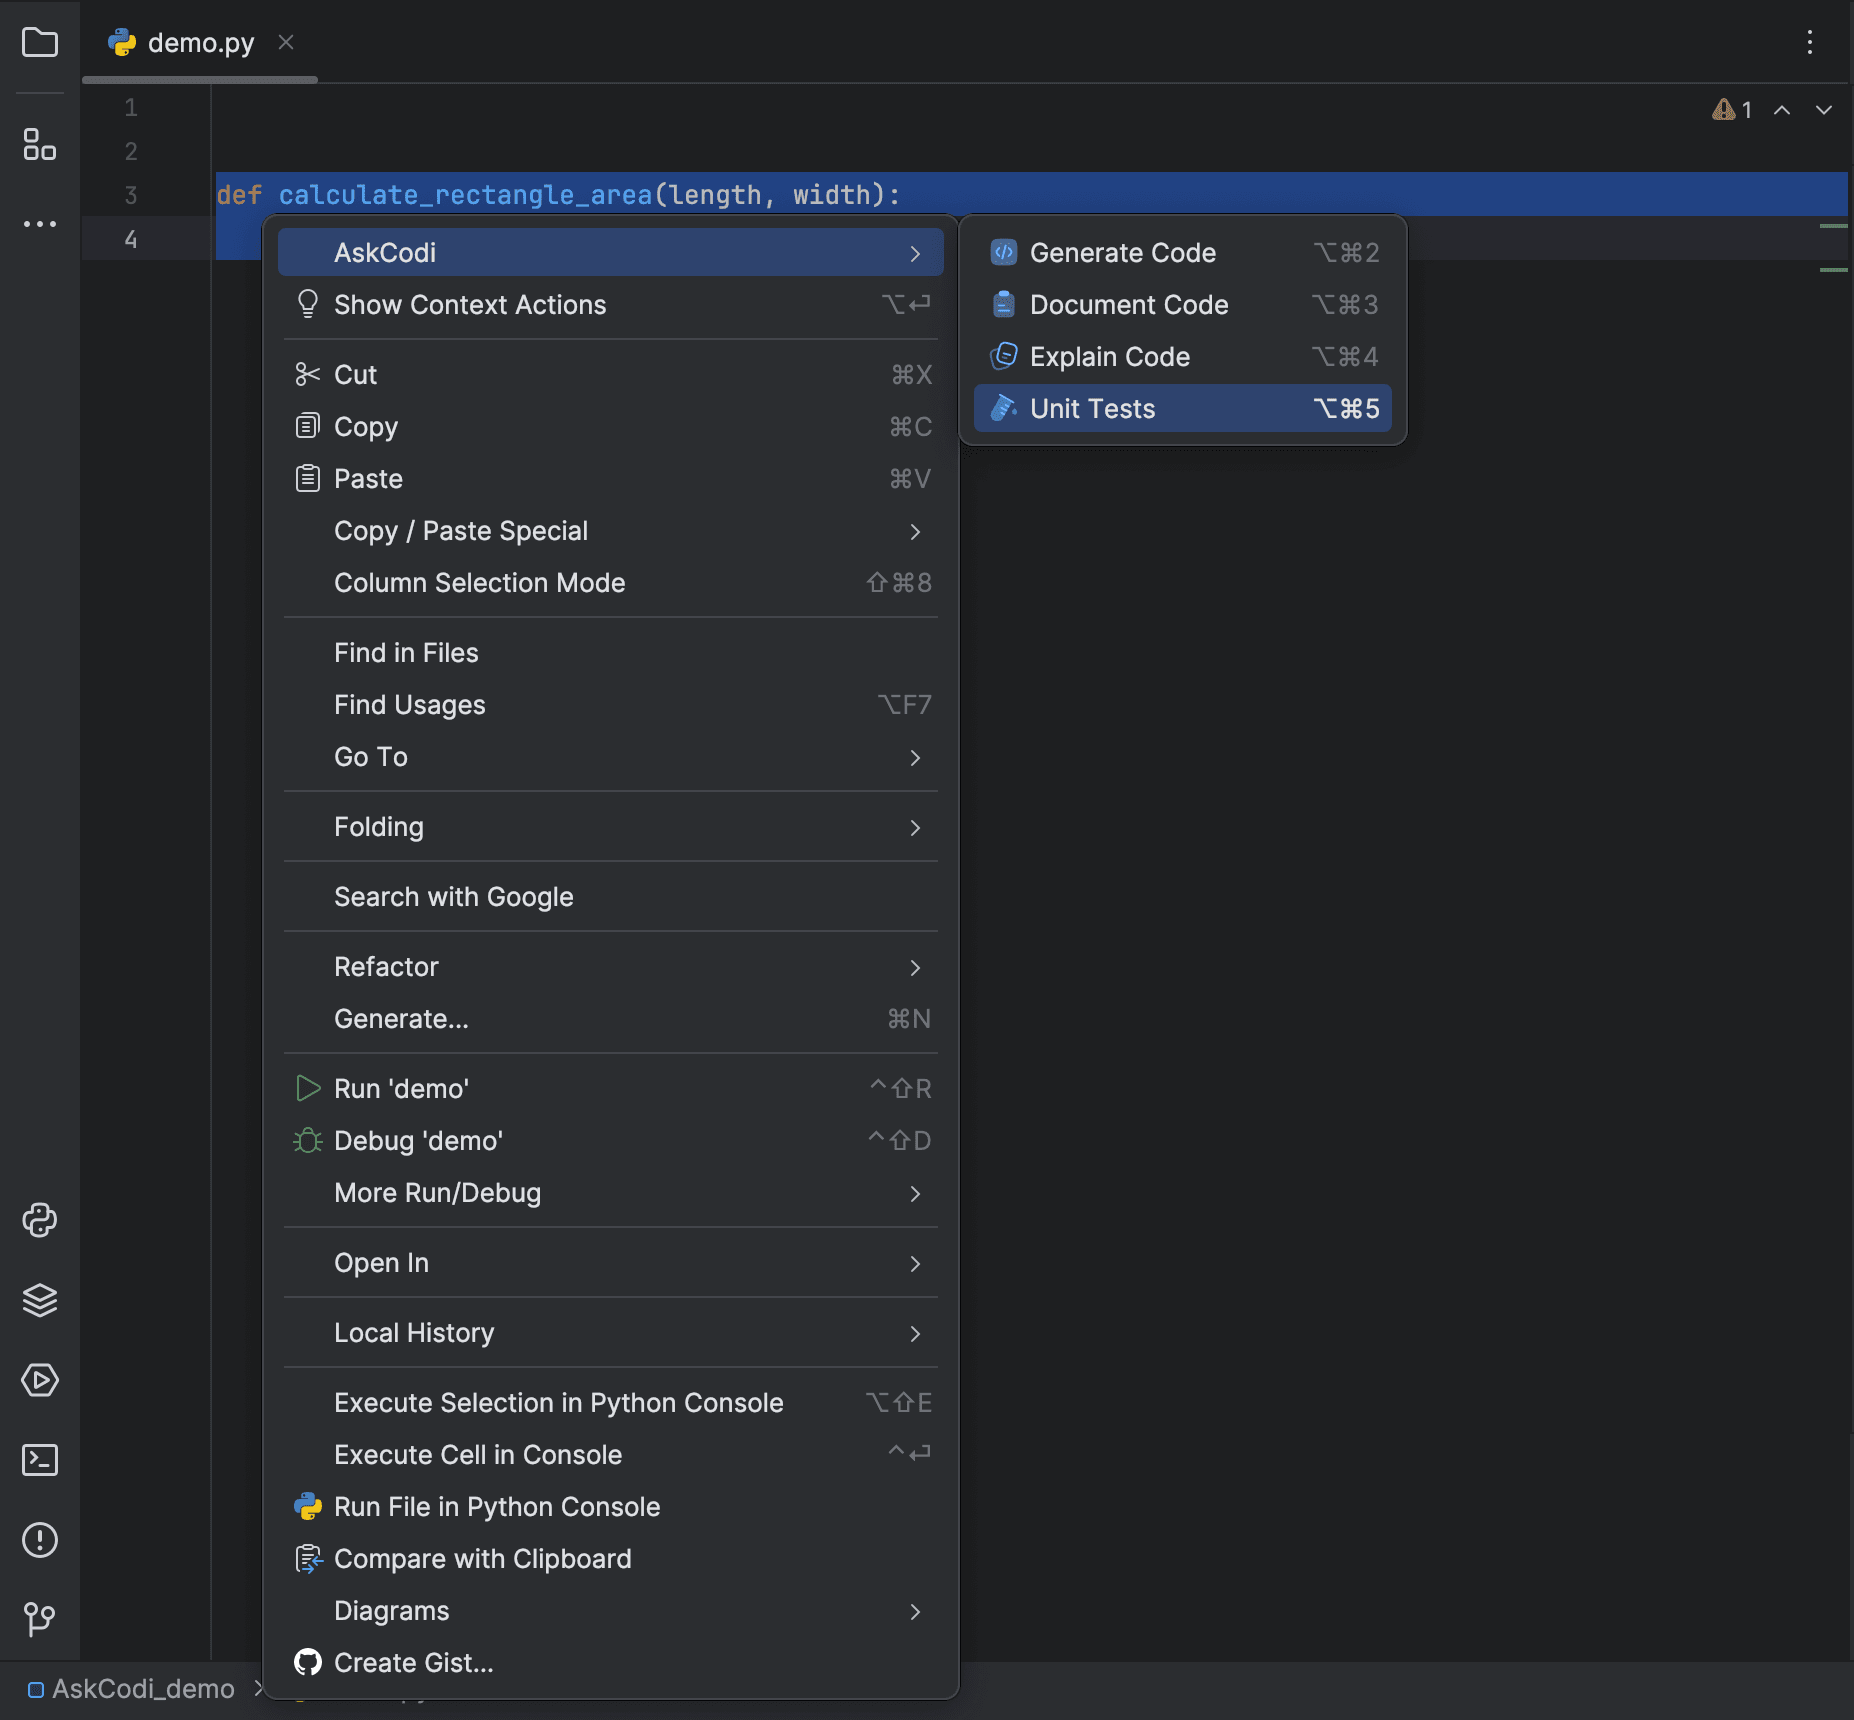Image resolution: width=1854 pixels, height=1720 pixels.
Task: Open the Project folder tool window icon
Action: (x=40, y=43)
